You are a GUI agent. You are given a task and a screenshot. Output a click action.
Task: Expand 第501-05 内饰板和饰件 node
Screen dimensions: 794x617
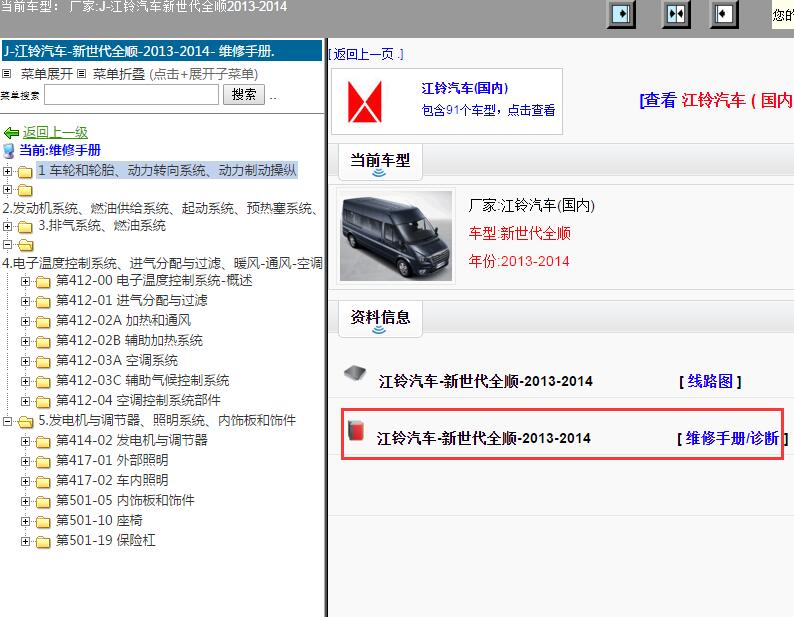25,502
